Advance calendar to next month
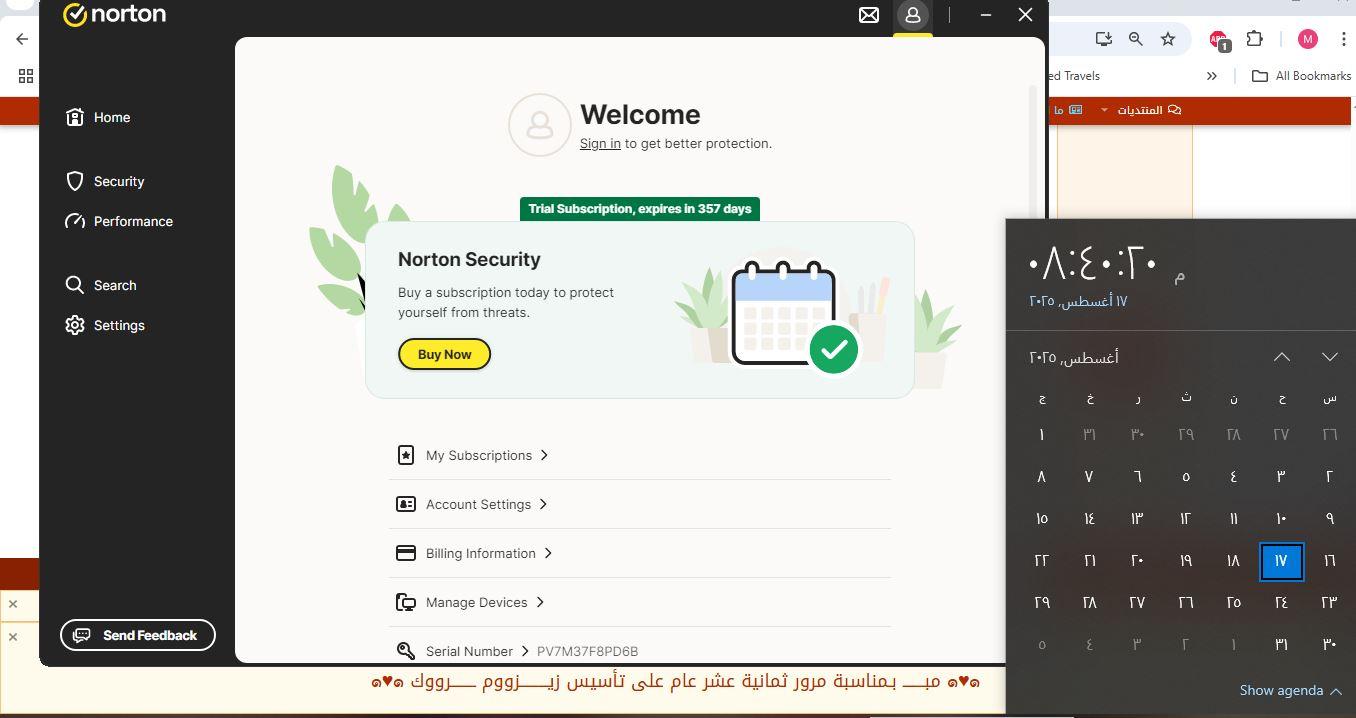Screen dimensions: 1356x718 pos(1329,357)
